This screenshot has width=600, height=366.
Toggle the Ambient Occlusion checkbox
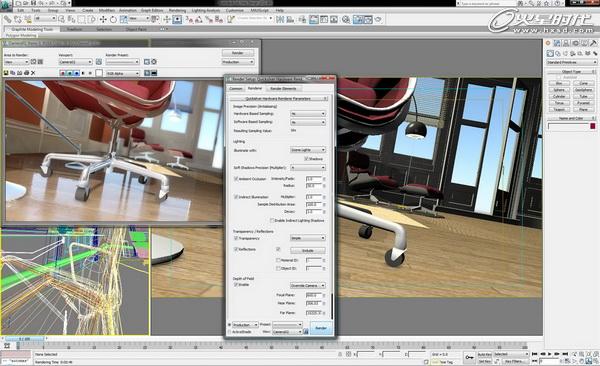[236, 179]
